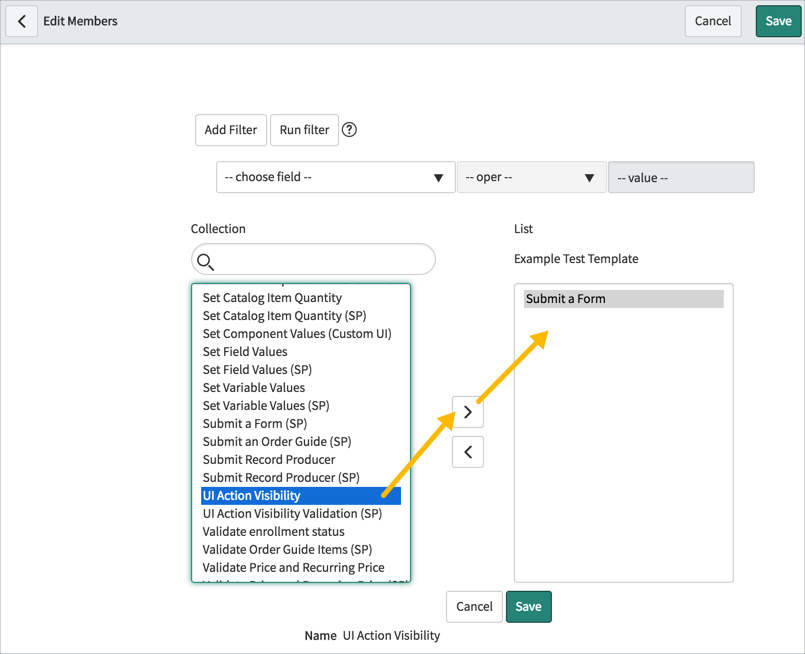
Task: Save changes with the top Save button
Action: (778, 20)
